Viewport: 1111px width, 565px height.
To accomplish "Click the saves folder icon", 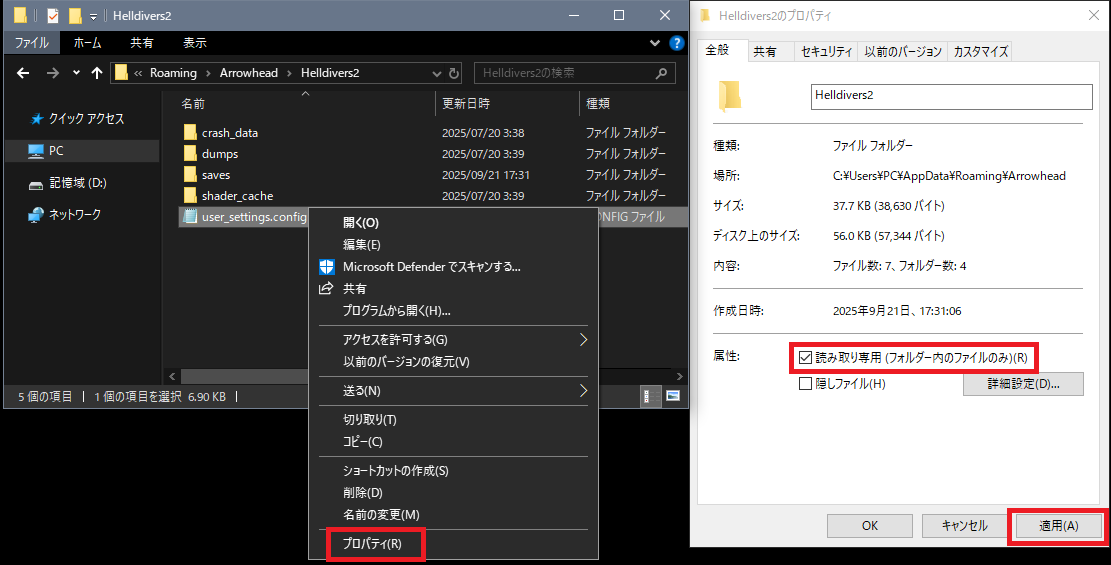I will pyautogui.click(x=190, y=174).
